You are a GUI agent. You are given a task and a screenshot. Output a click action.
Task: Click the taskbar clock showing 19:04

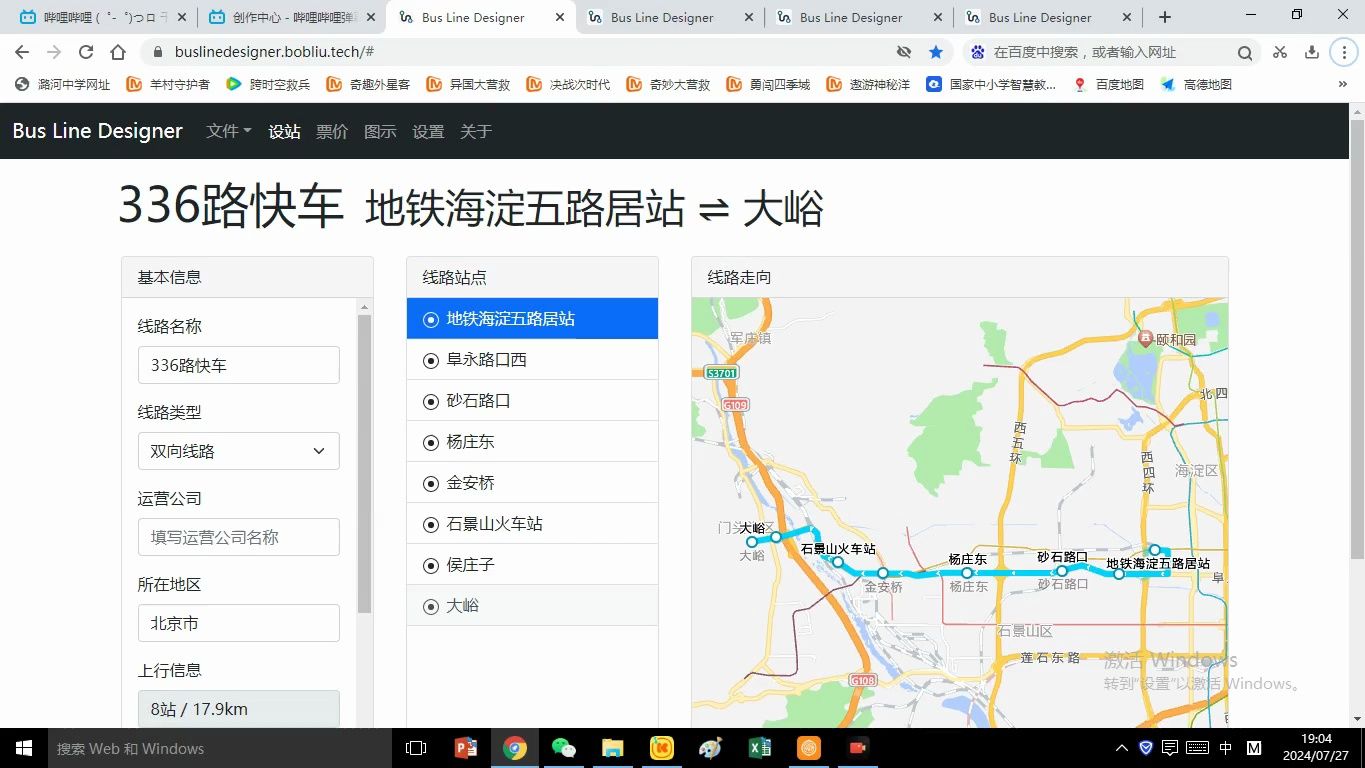coord(1317,748)
